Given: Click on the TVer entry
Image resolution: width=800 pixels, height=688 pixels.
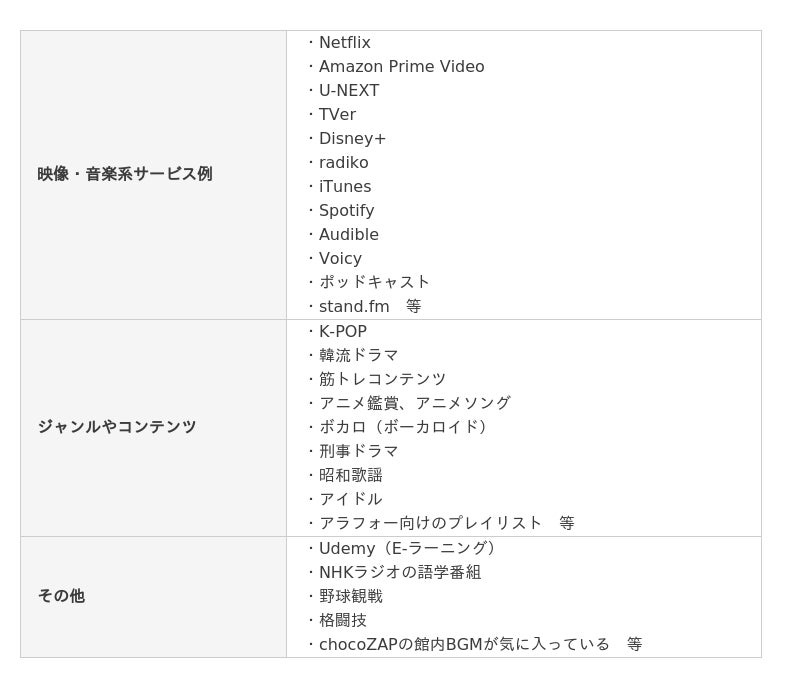Looking at the screenshot, I should (x=337, y=115).
